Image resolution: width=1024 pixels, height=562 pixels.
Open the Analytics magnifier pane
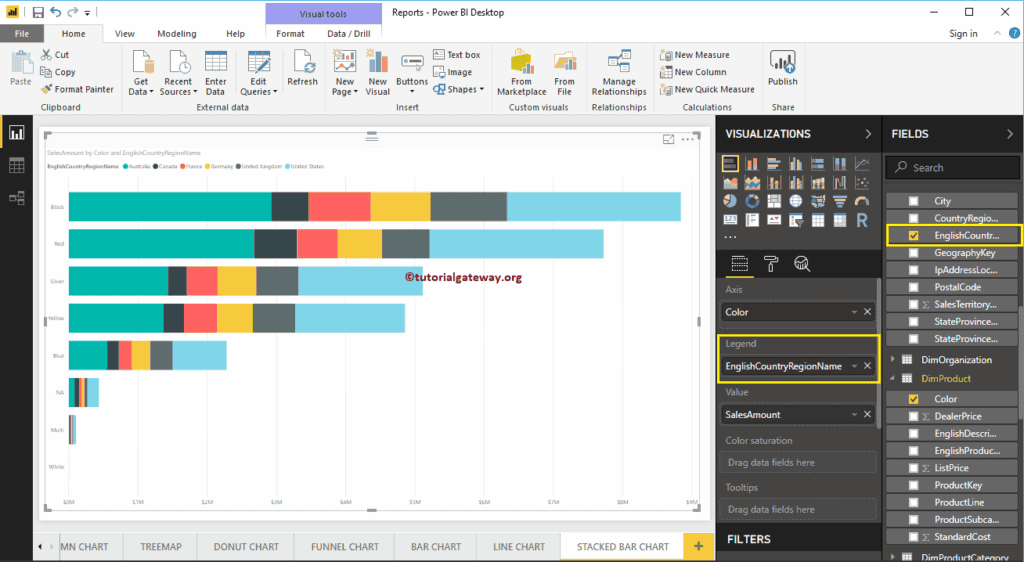click(802, 264)
